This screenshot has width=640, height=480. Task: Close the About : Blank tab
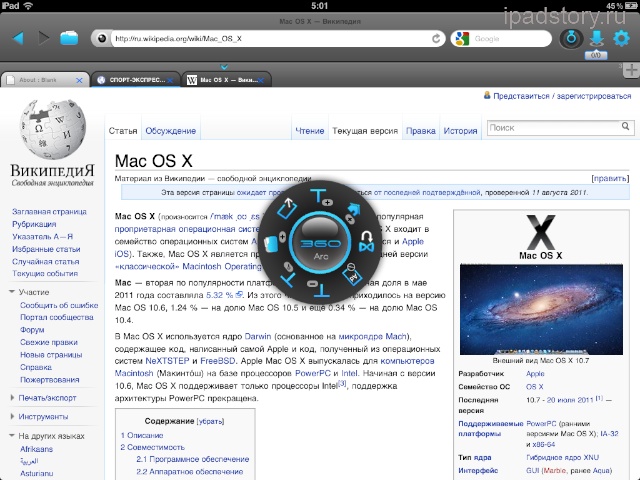click(x=80, y=80)
